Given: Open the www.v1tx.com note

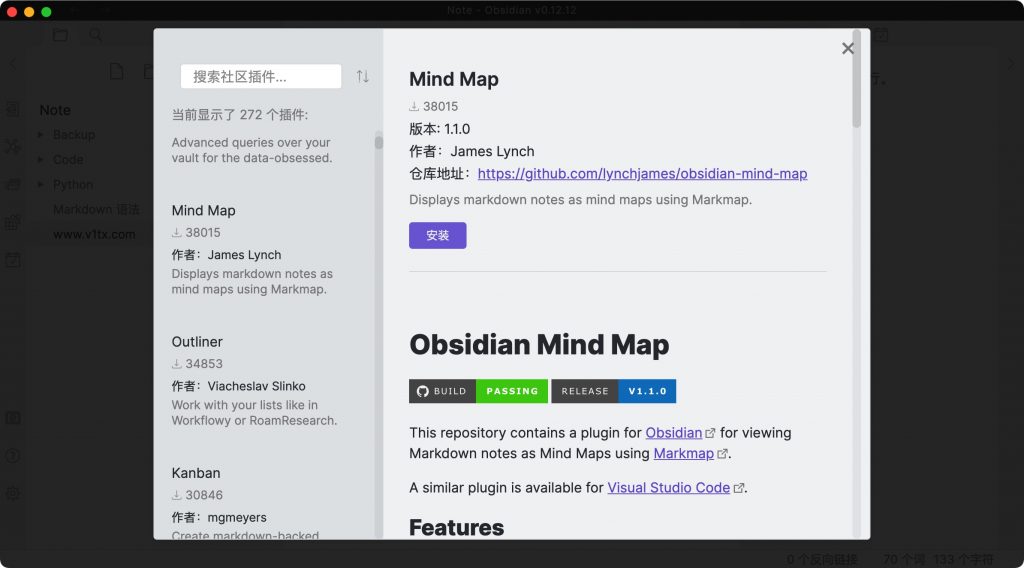Looking at the screenshot, I should 94,234.
